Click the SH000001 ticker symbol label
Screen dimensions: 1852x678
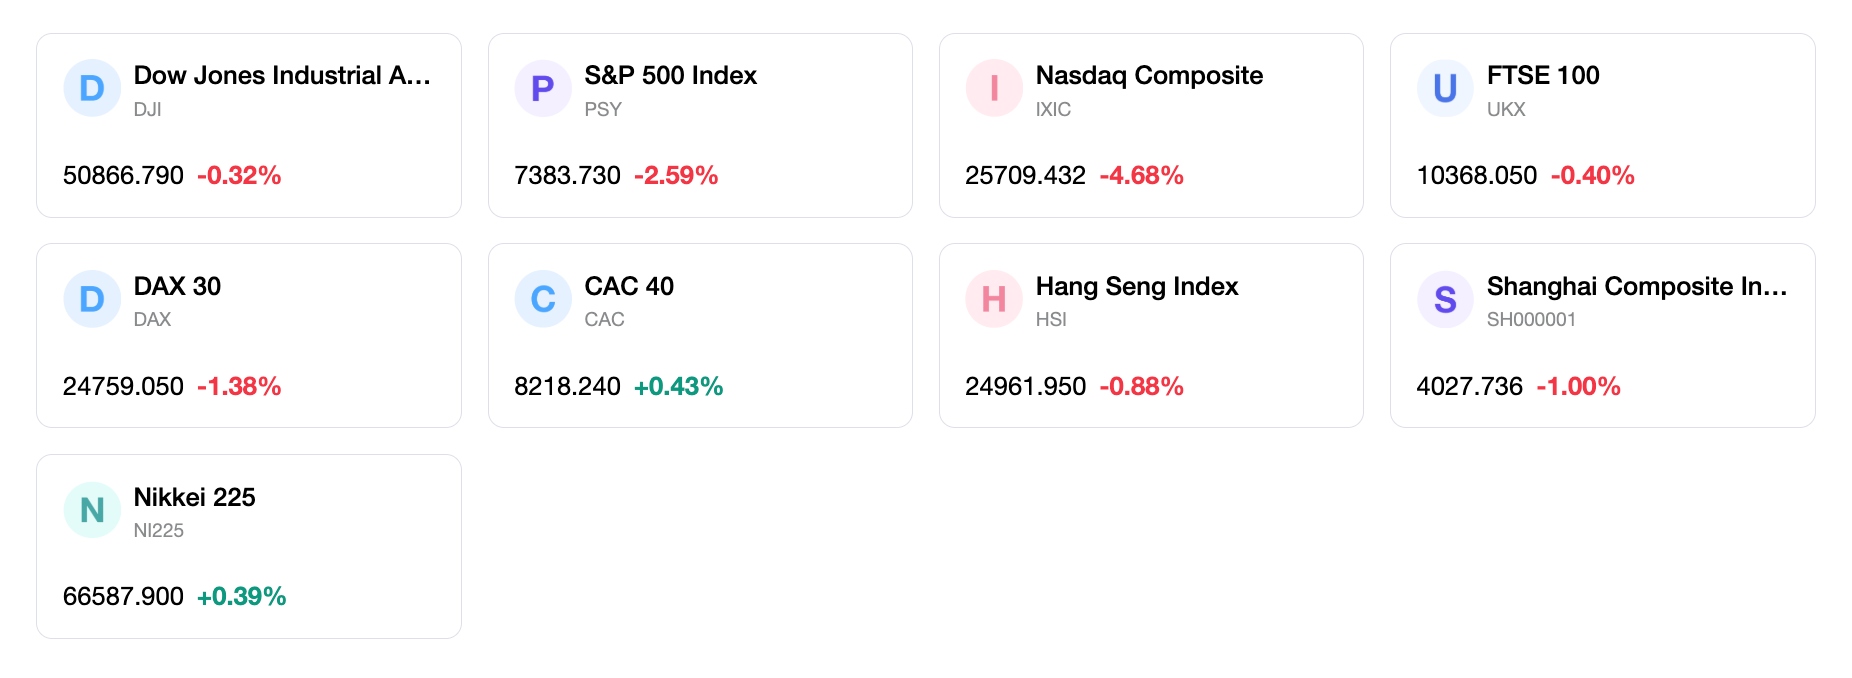coord(1531,319)
